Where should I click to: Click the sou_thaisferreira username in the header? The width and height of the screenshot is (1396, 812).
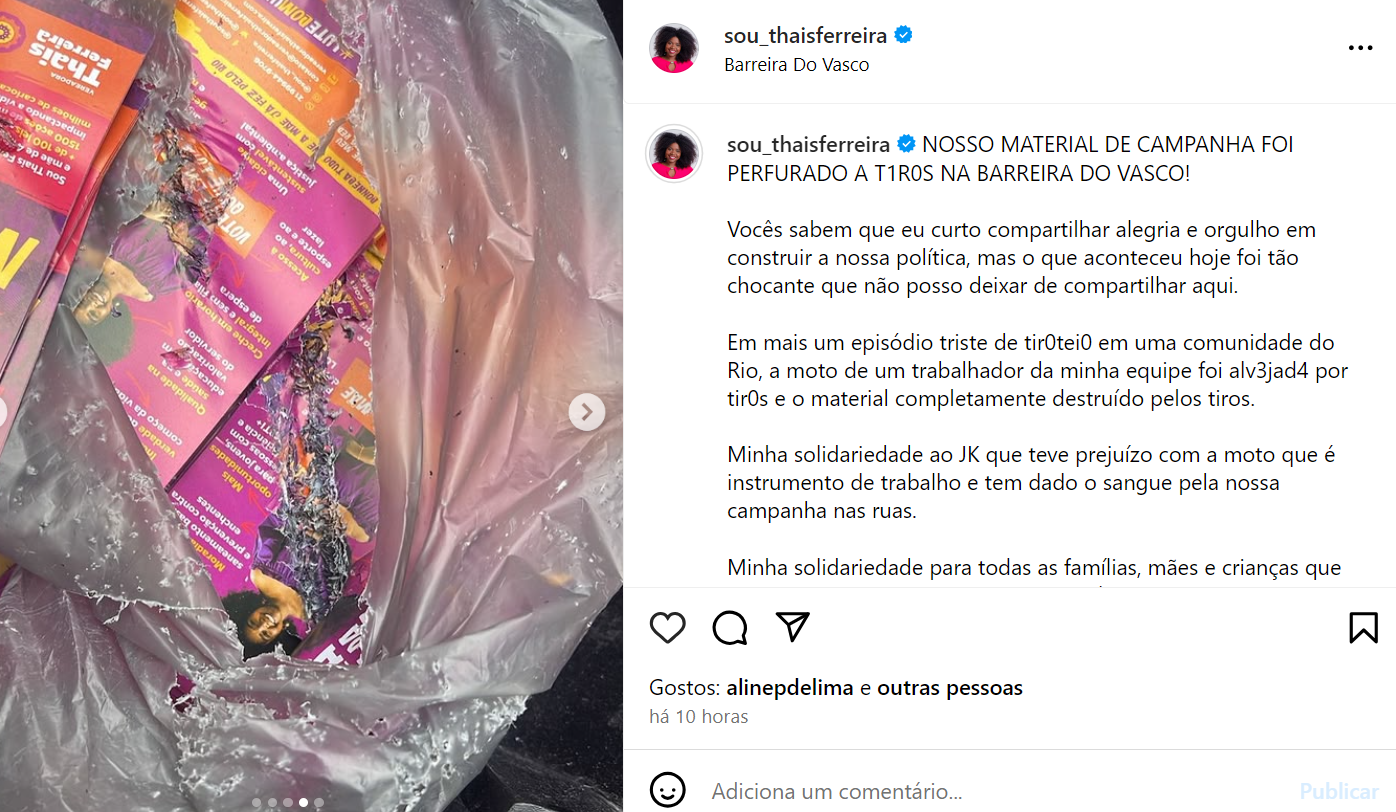click(x=806, y=36)
